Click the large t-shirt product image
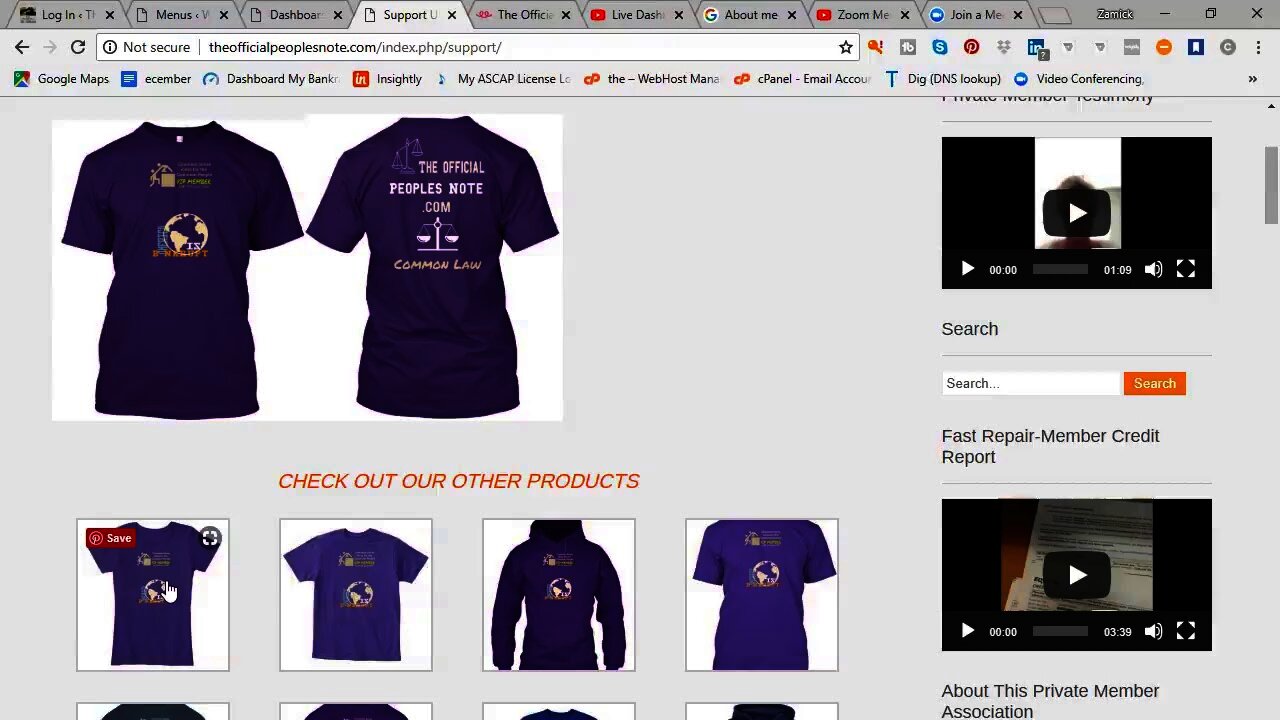The image size is (1280, 720). coord(307,267)
